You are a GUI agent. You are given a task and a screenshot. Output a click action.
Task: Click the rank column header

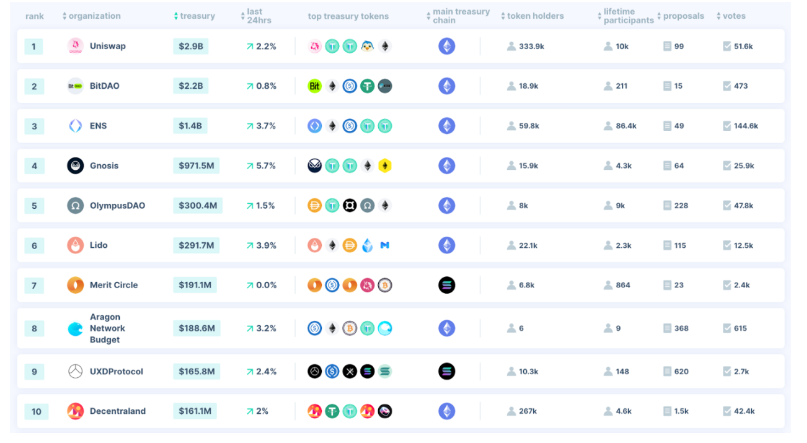click(34, 16)
